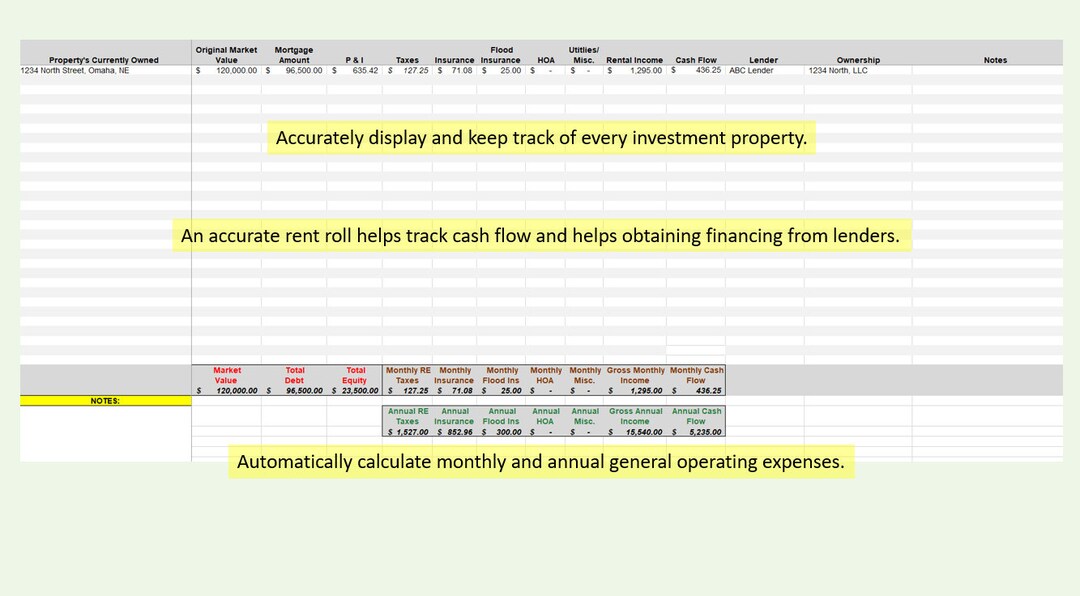Image resolution: width=1080 pixels, height=596 pixels.
Task: Select the Lender column header
Action: (x=763, y=60)
